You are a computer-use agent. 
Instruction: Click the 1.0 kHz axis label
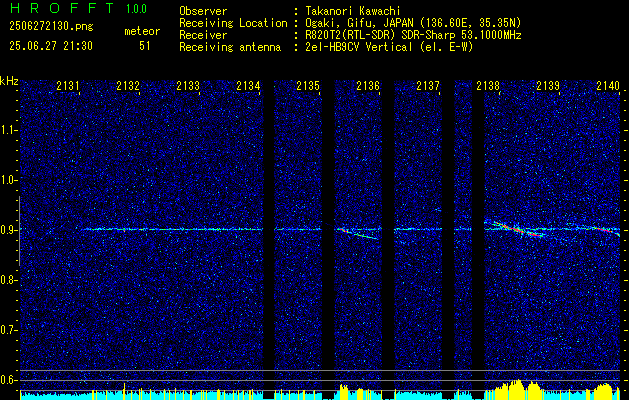pyautogui.click(x=8, y=180)
